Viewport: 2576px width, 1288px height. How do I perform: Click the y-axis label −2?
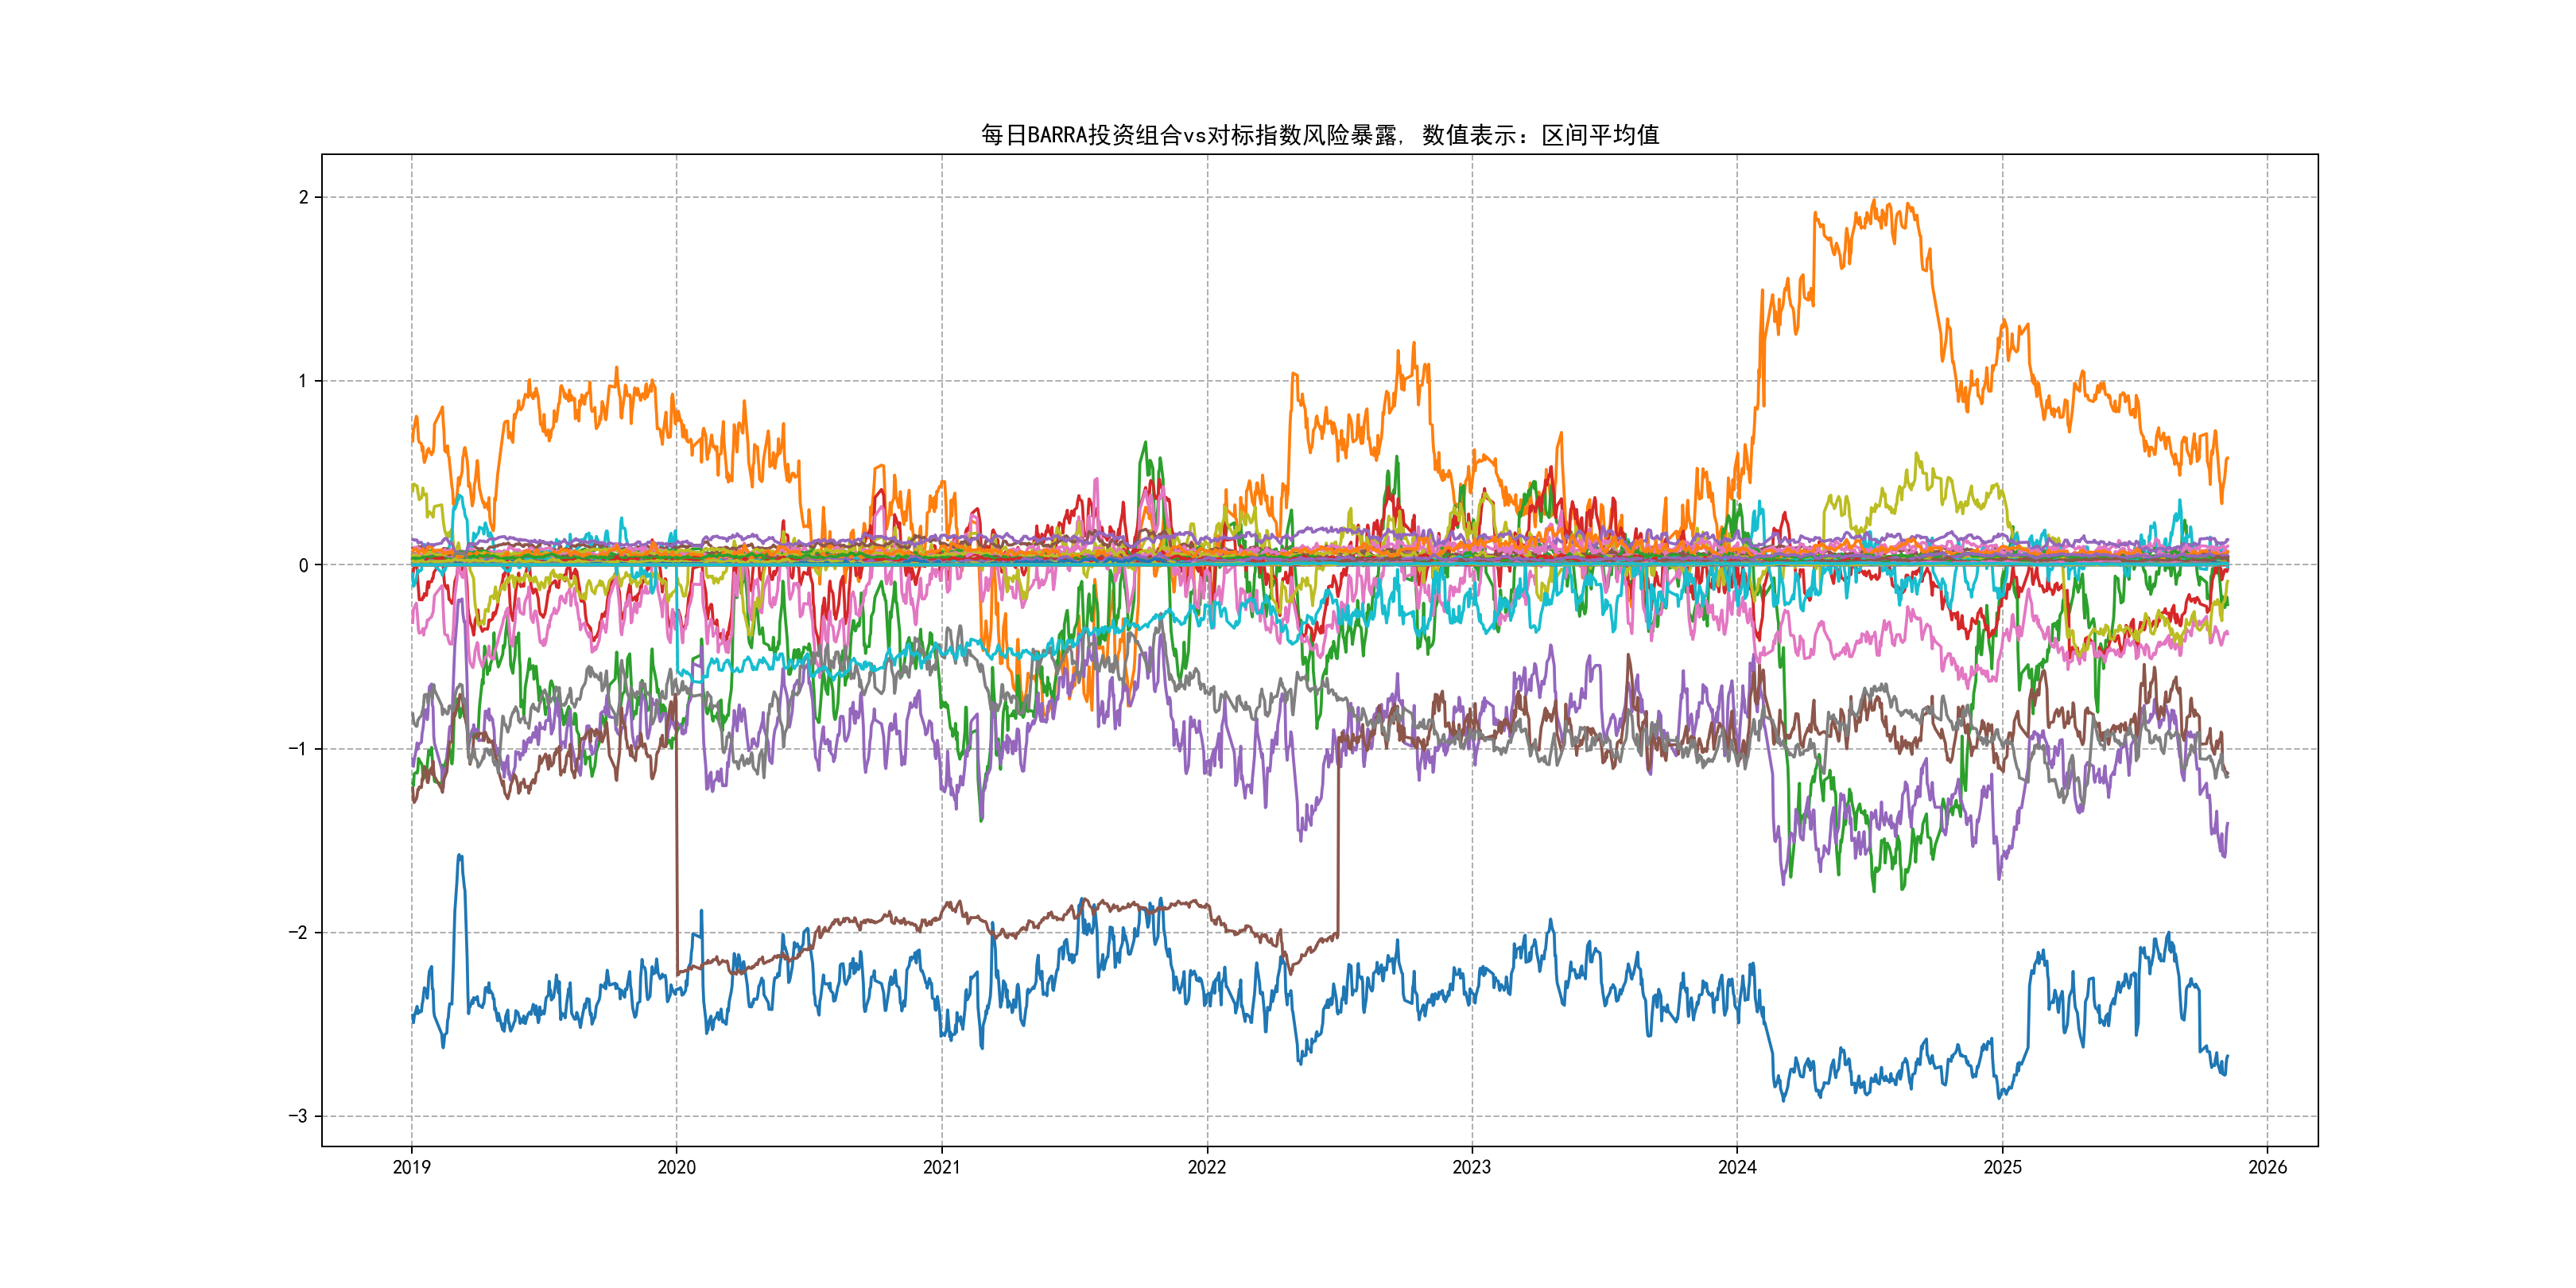click(298, 933)
